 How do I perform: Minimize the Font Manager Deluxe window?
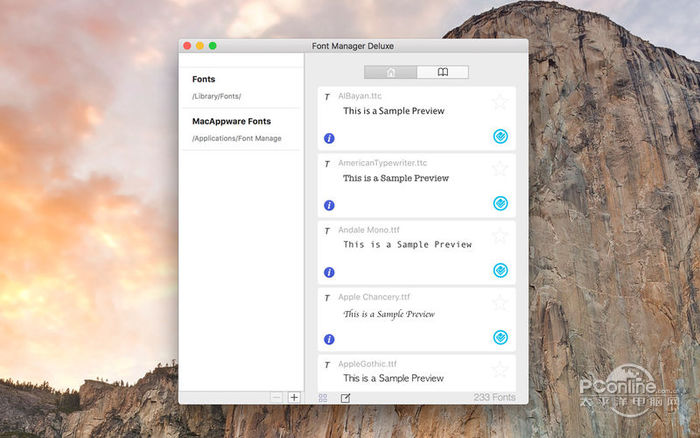pyautogui.click(x=200, y=46)
